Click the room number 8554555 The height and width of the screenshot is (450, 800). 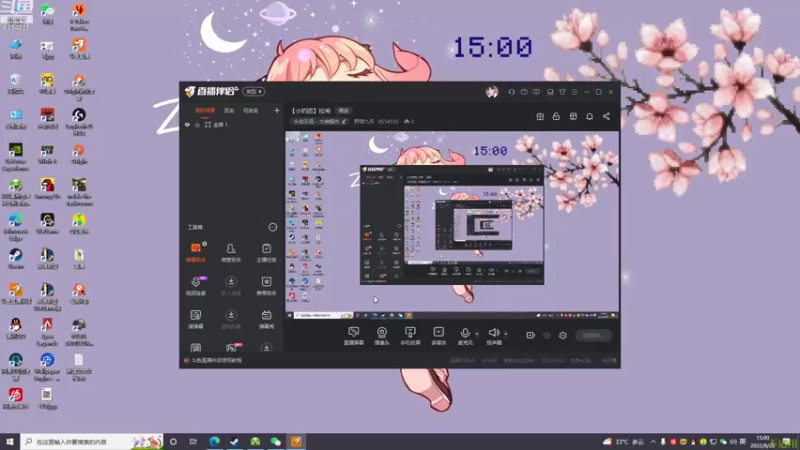[x=388, y=122]
